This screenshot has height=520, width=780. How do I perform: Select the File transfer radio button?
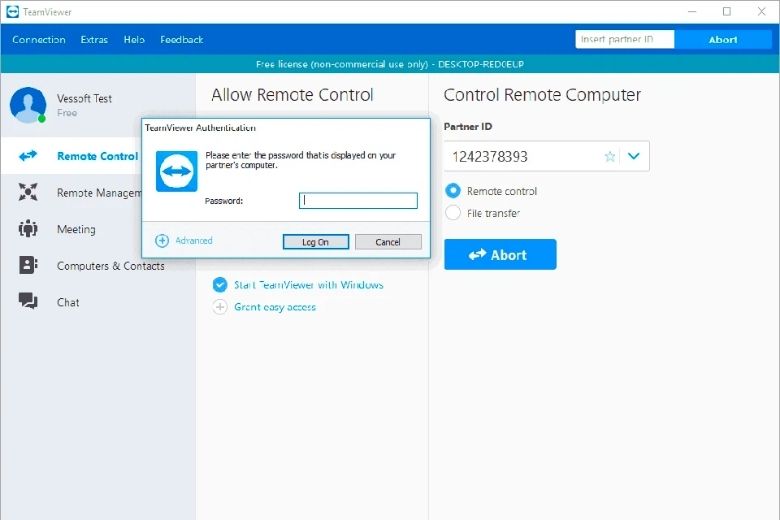[453, 213]
